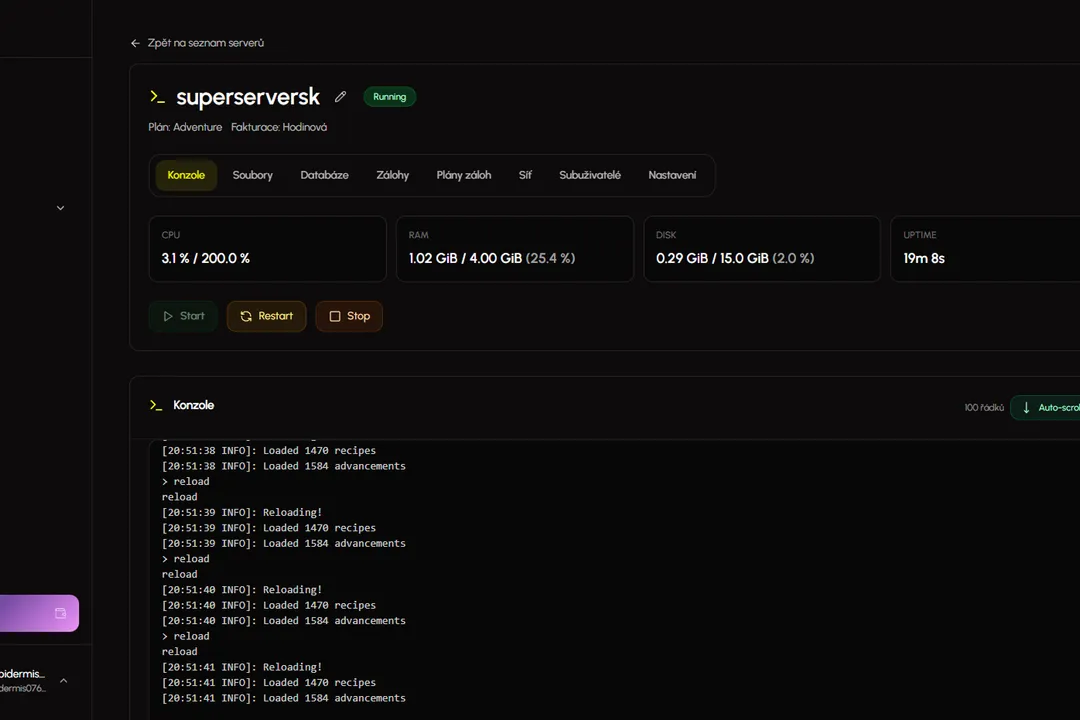Select the Plány záloh tab

tap(464, 175)
